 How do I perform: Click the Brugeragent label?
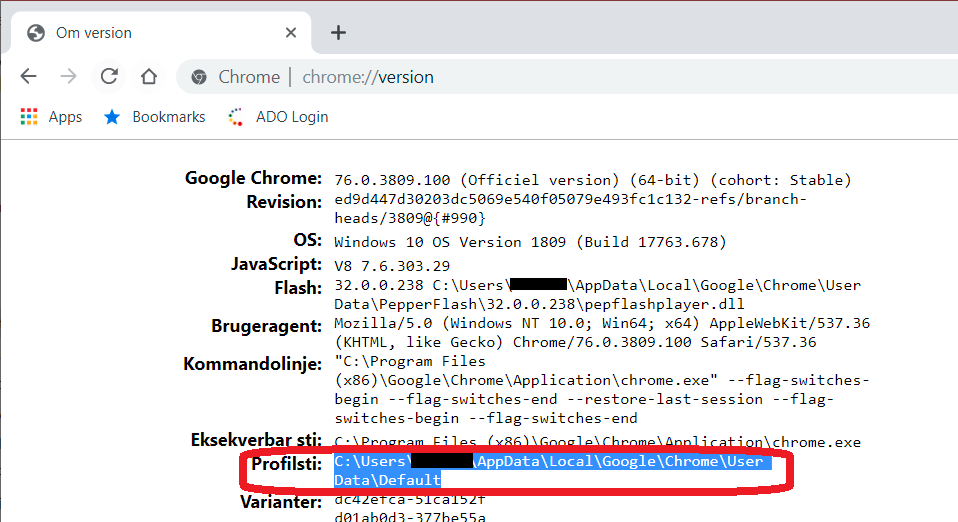point(266,326)
